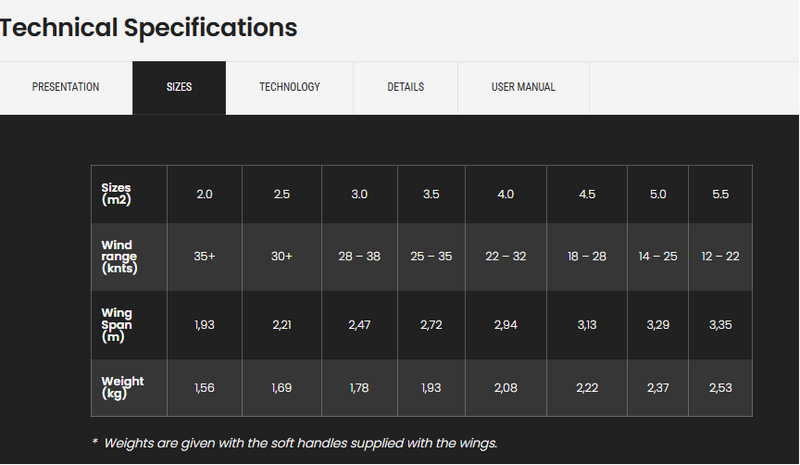Click the 2,53 weight cell
Viewport: 800px width, 465px height.
pyautogui.click(x=720, y=387)
